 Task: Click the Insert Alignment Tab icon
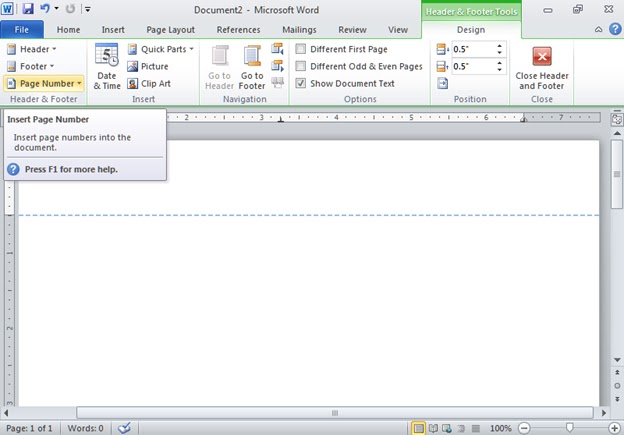pyautogui.click(x=443, y=83)
